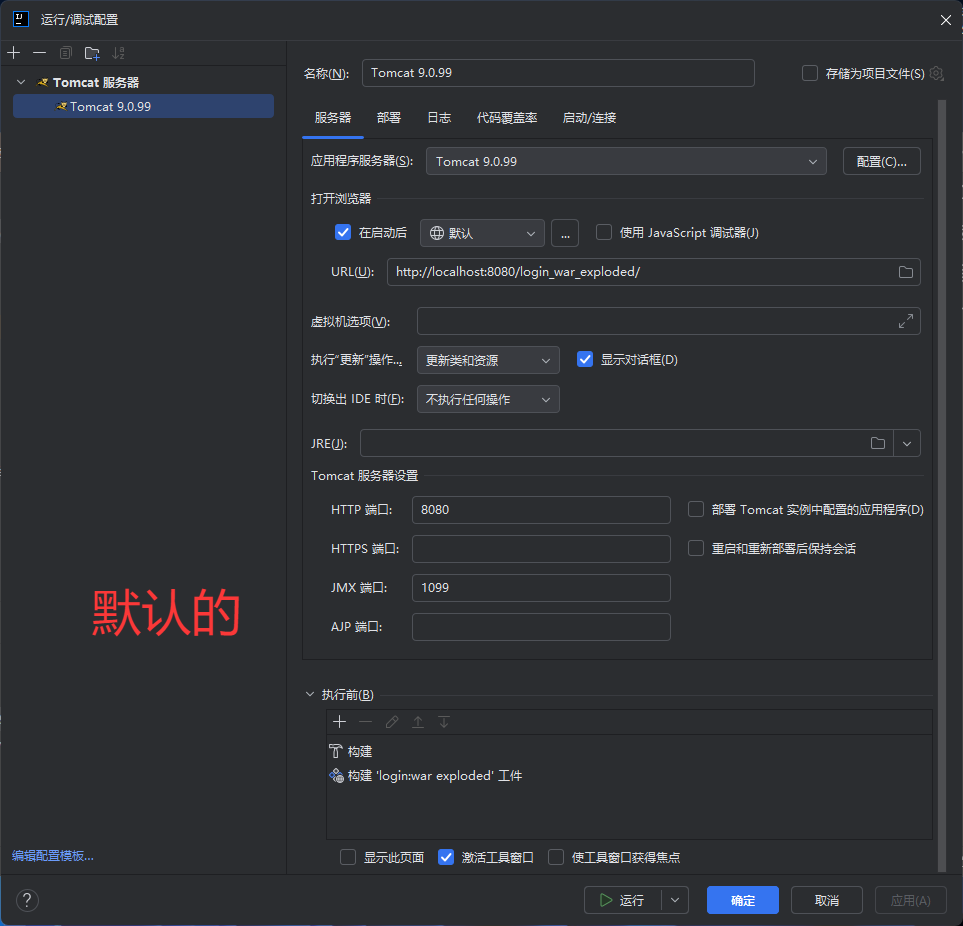This screenshot has height=926, width=963.
Task: Uncheck 显示对话框 checkbox
Action: point(585,360)
